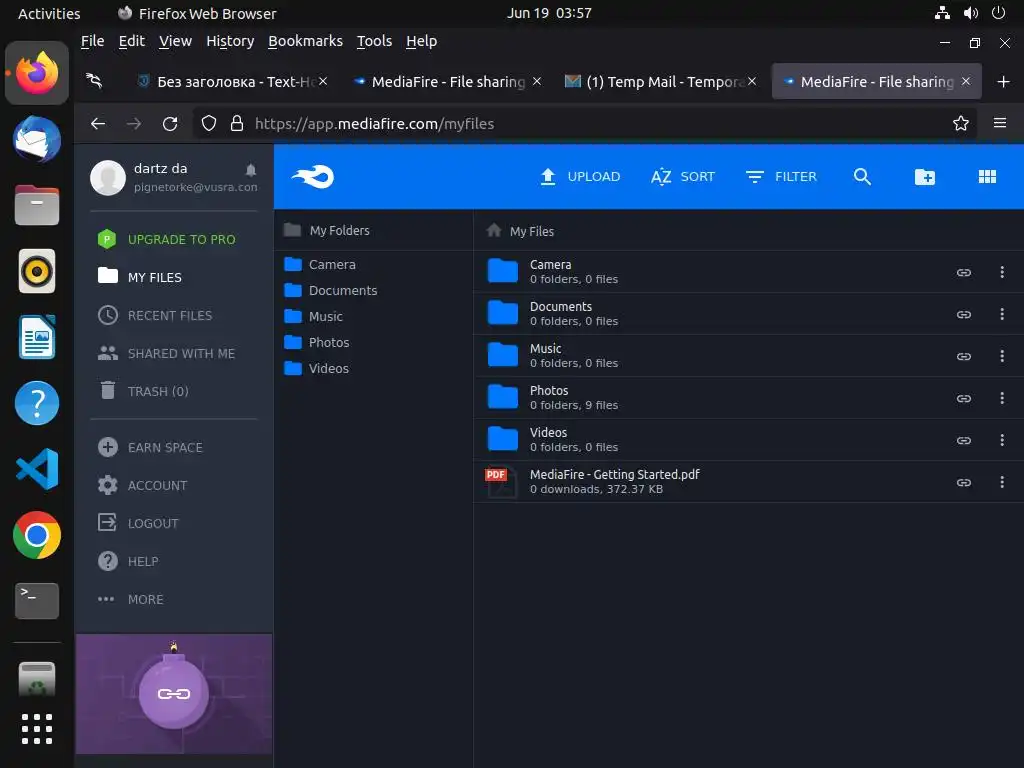
Task: Open Photos folder with 9 files
Action: pos(748,398)
